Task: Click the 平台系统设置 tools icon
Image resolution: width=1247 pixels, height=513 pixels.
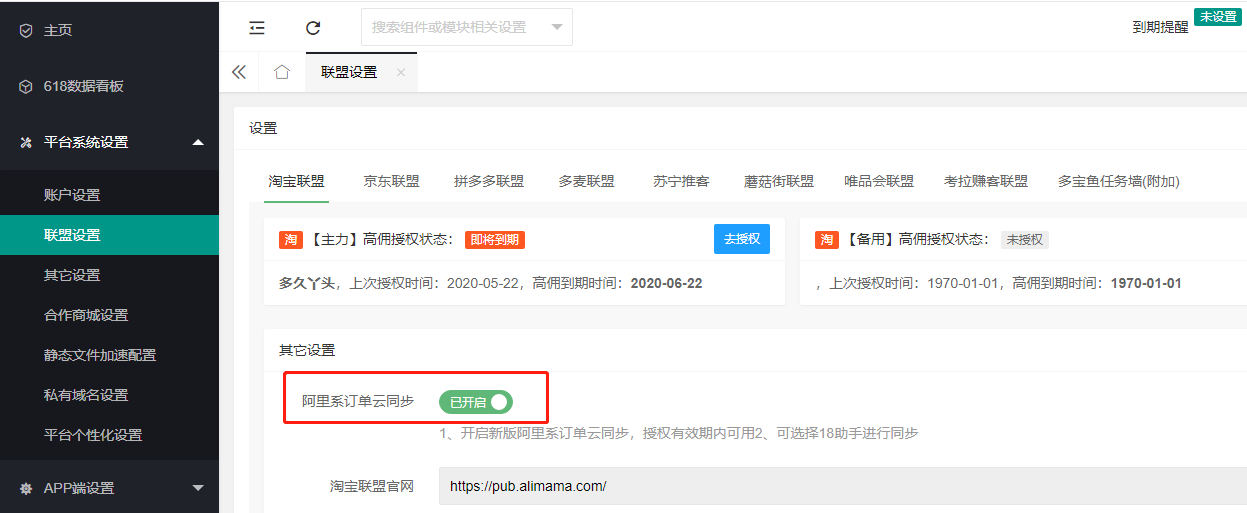Action: click(x=26, y=142)
